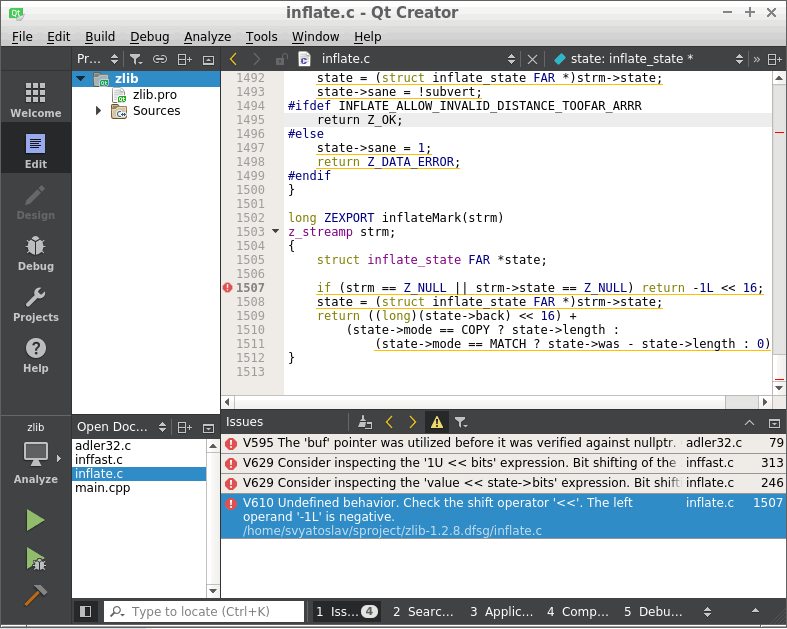Open the Design mode

(x=36, y=203)
